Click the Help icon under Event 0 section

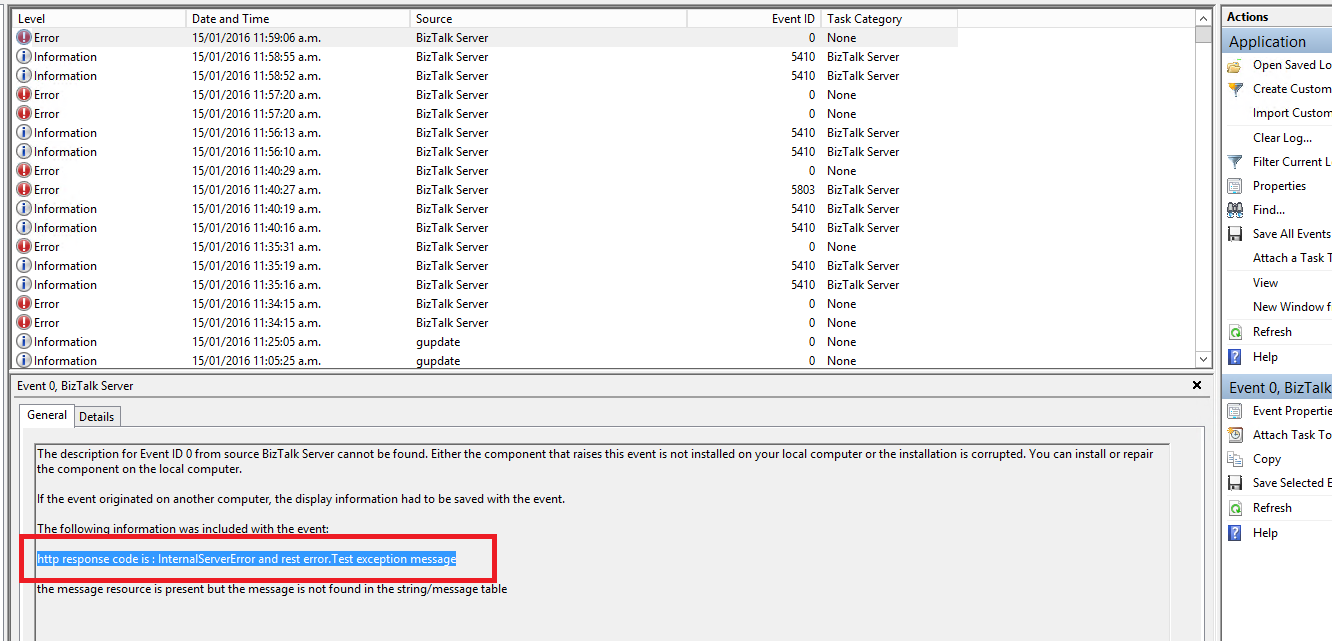(1235, 533)
